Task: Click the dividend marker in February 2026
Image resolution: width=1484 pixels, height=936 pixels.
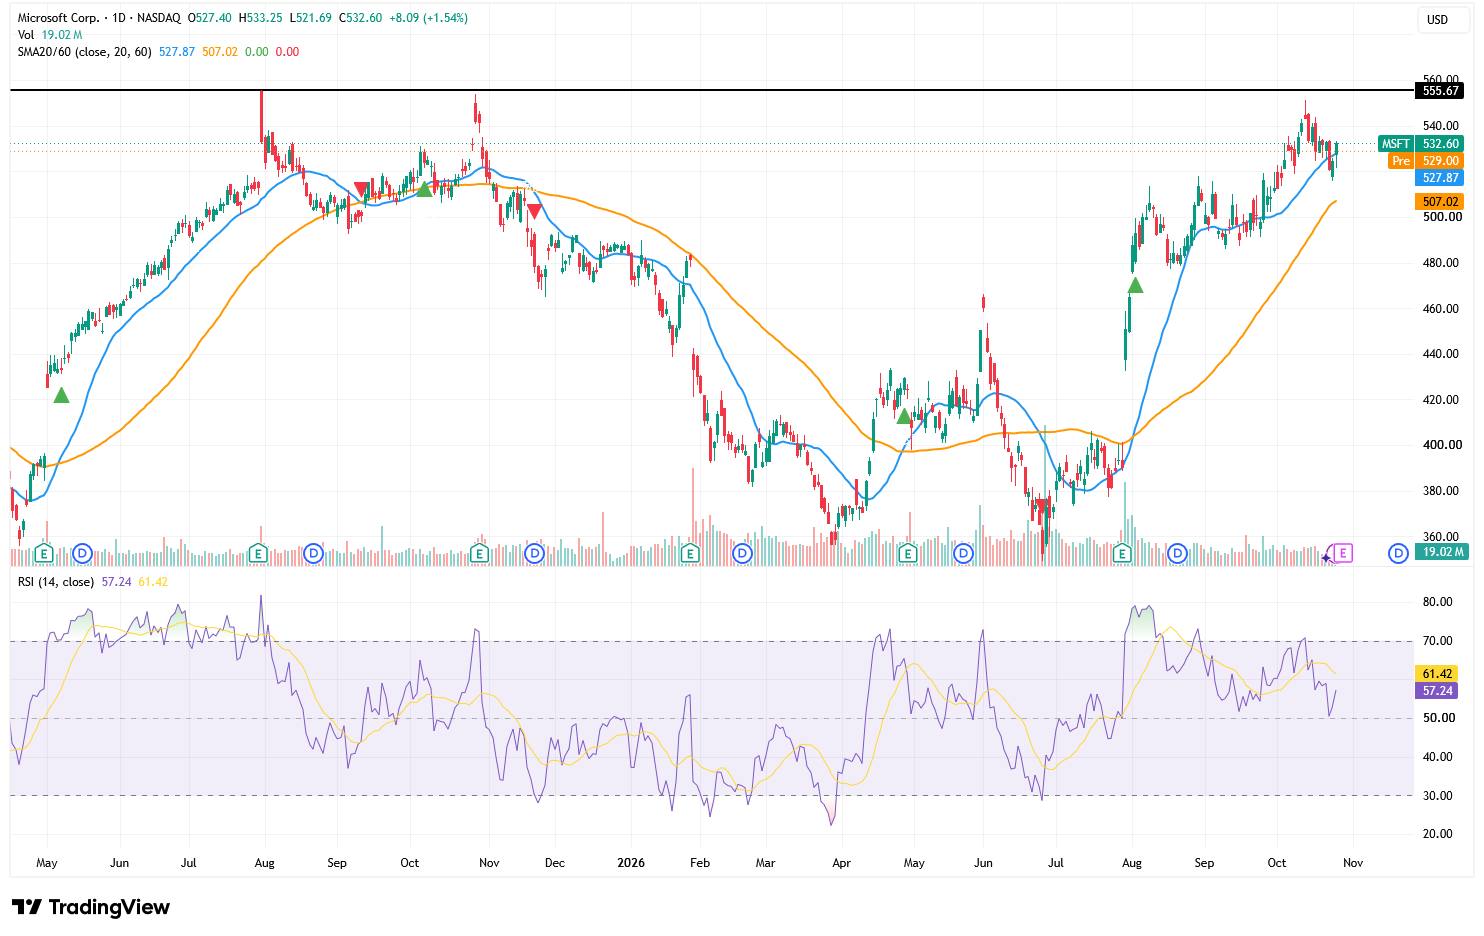Action: [742, 553]
